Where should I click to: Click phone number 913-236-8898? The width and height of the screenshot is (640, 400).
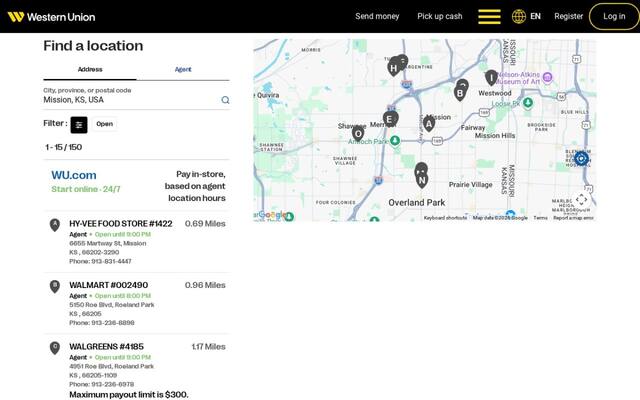click(x=113, y=323)
